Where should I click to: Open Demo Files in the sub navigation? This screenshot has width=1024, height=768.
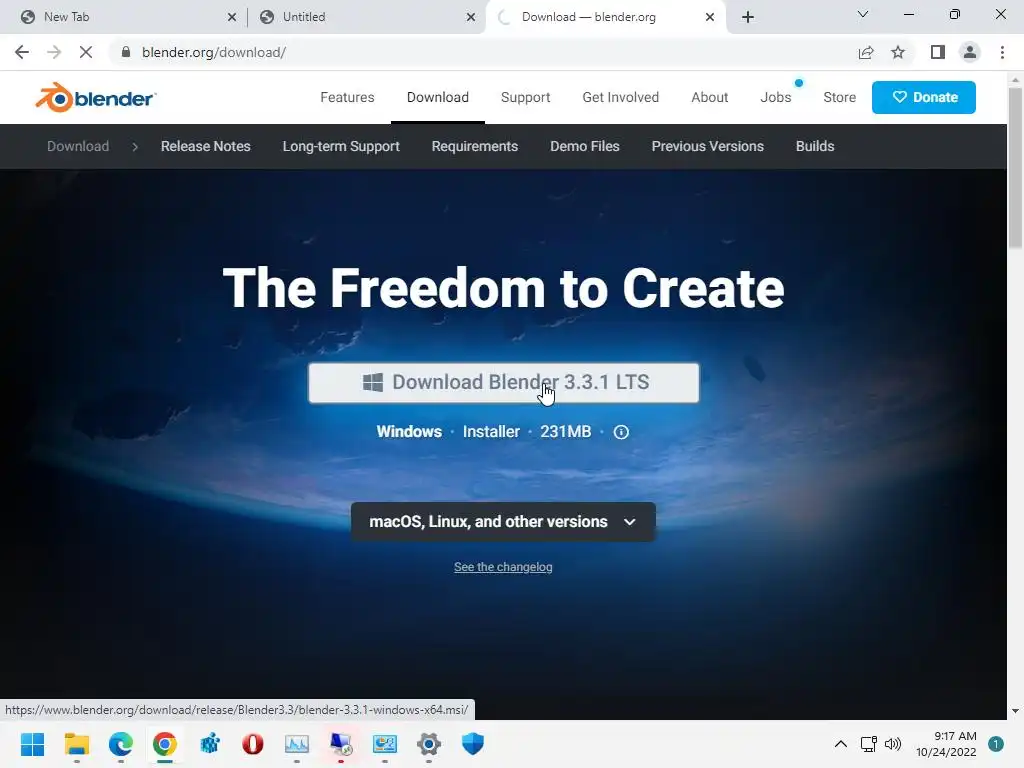584,146
